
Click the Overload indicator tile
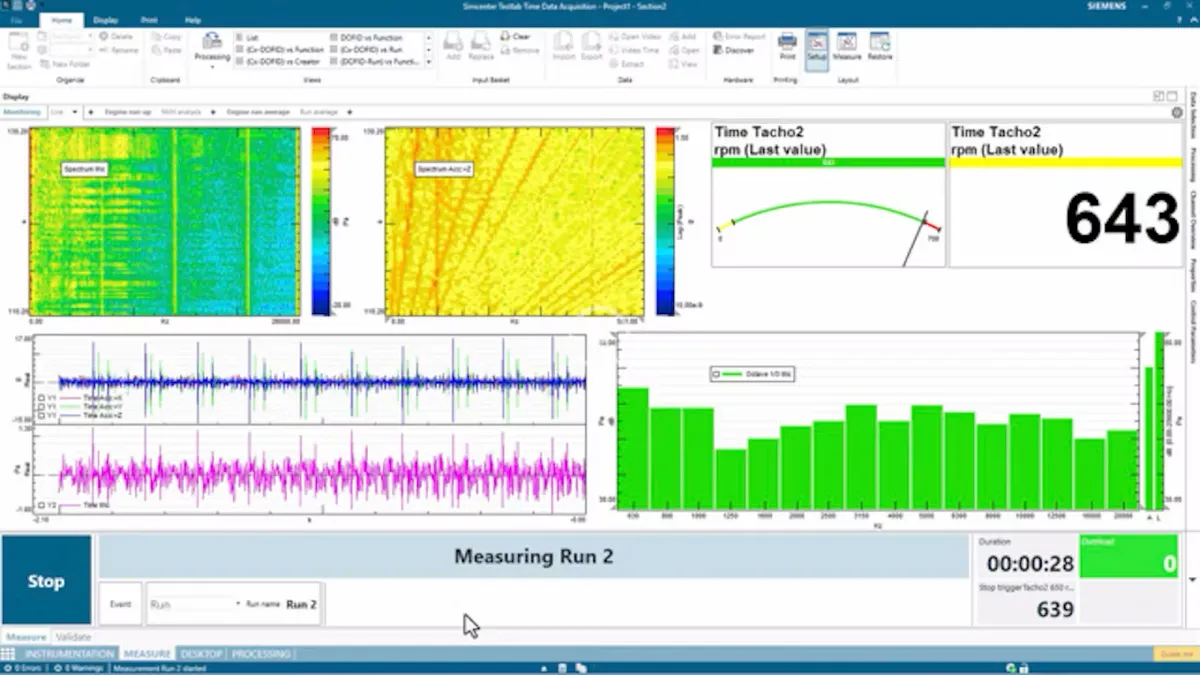pyautogui.click(x=1130, y=556)
